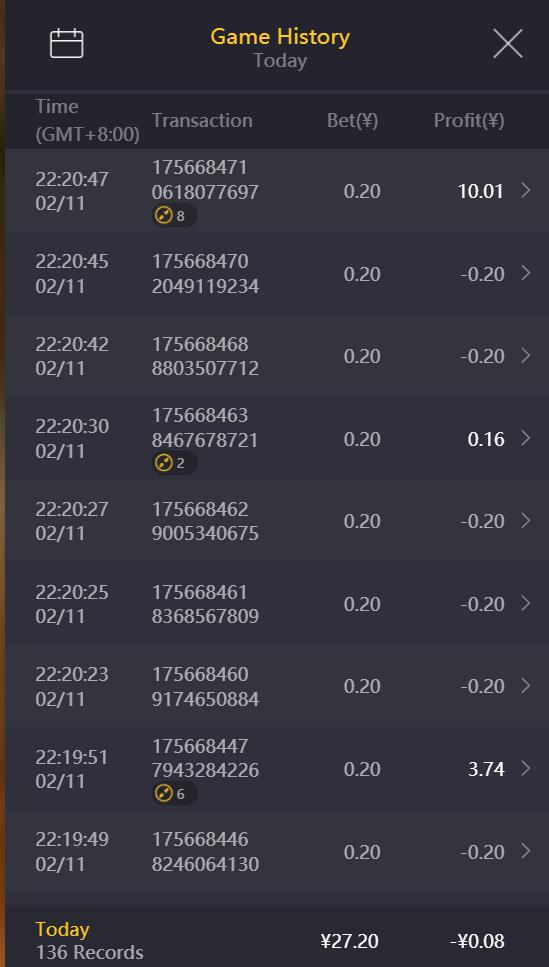Open details arrow for 3.74 profit row
The width and height of the screenshot is (549, 967).
pyautogui.click(x=526, y=768)
